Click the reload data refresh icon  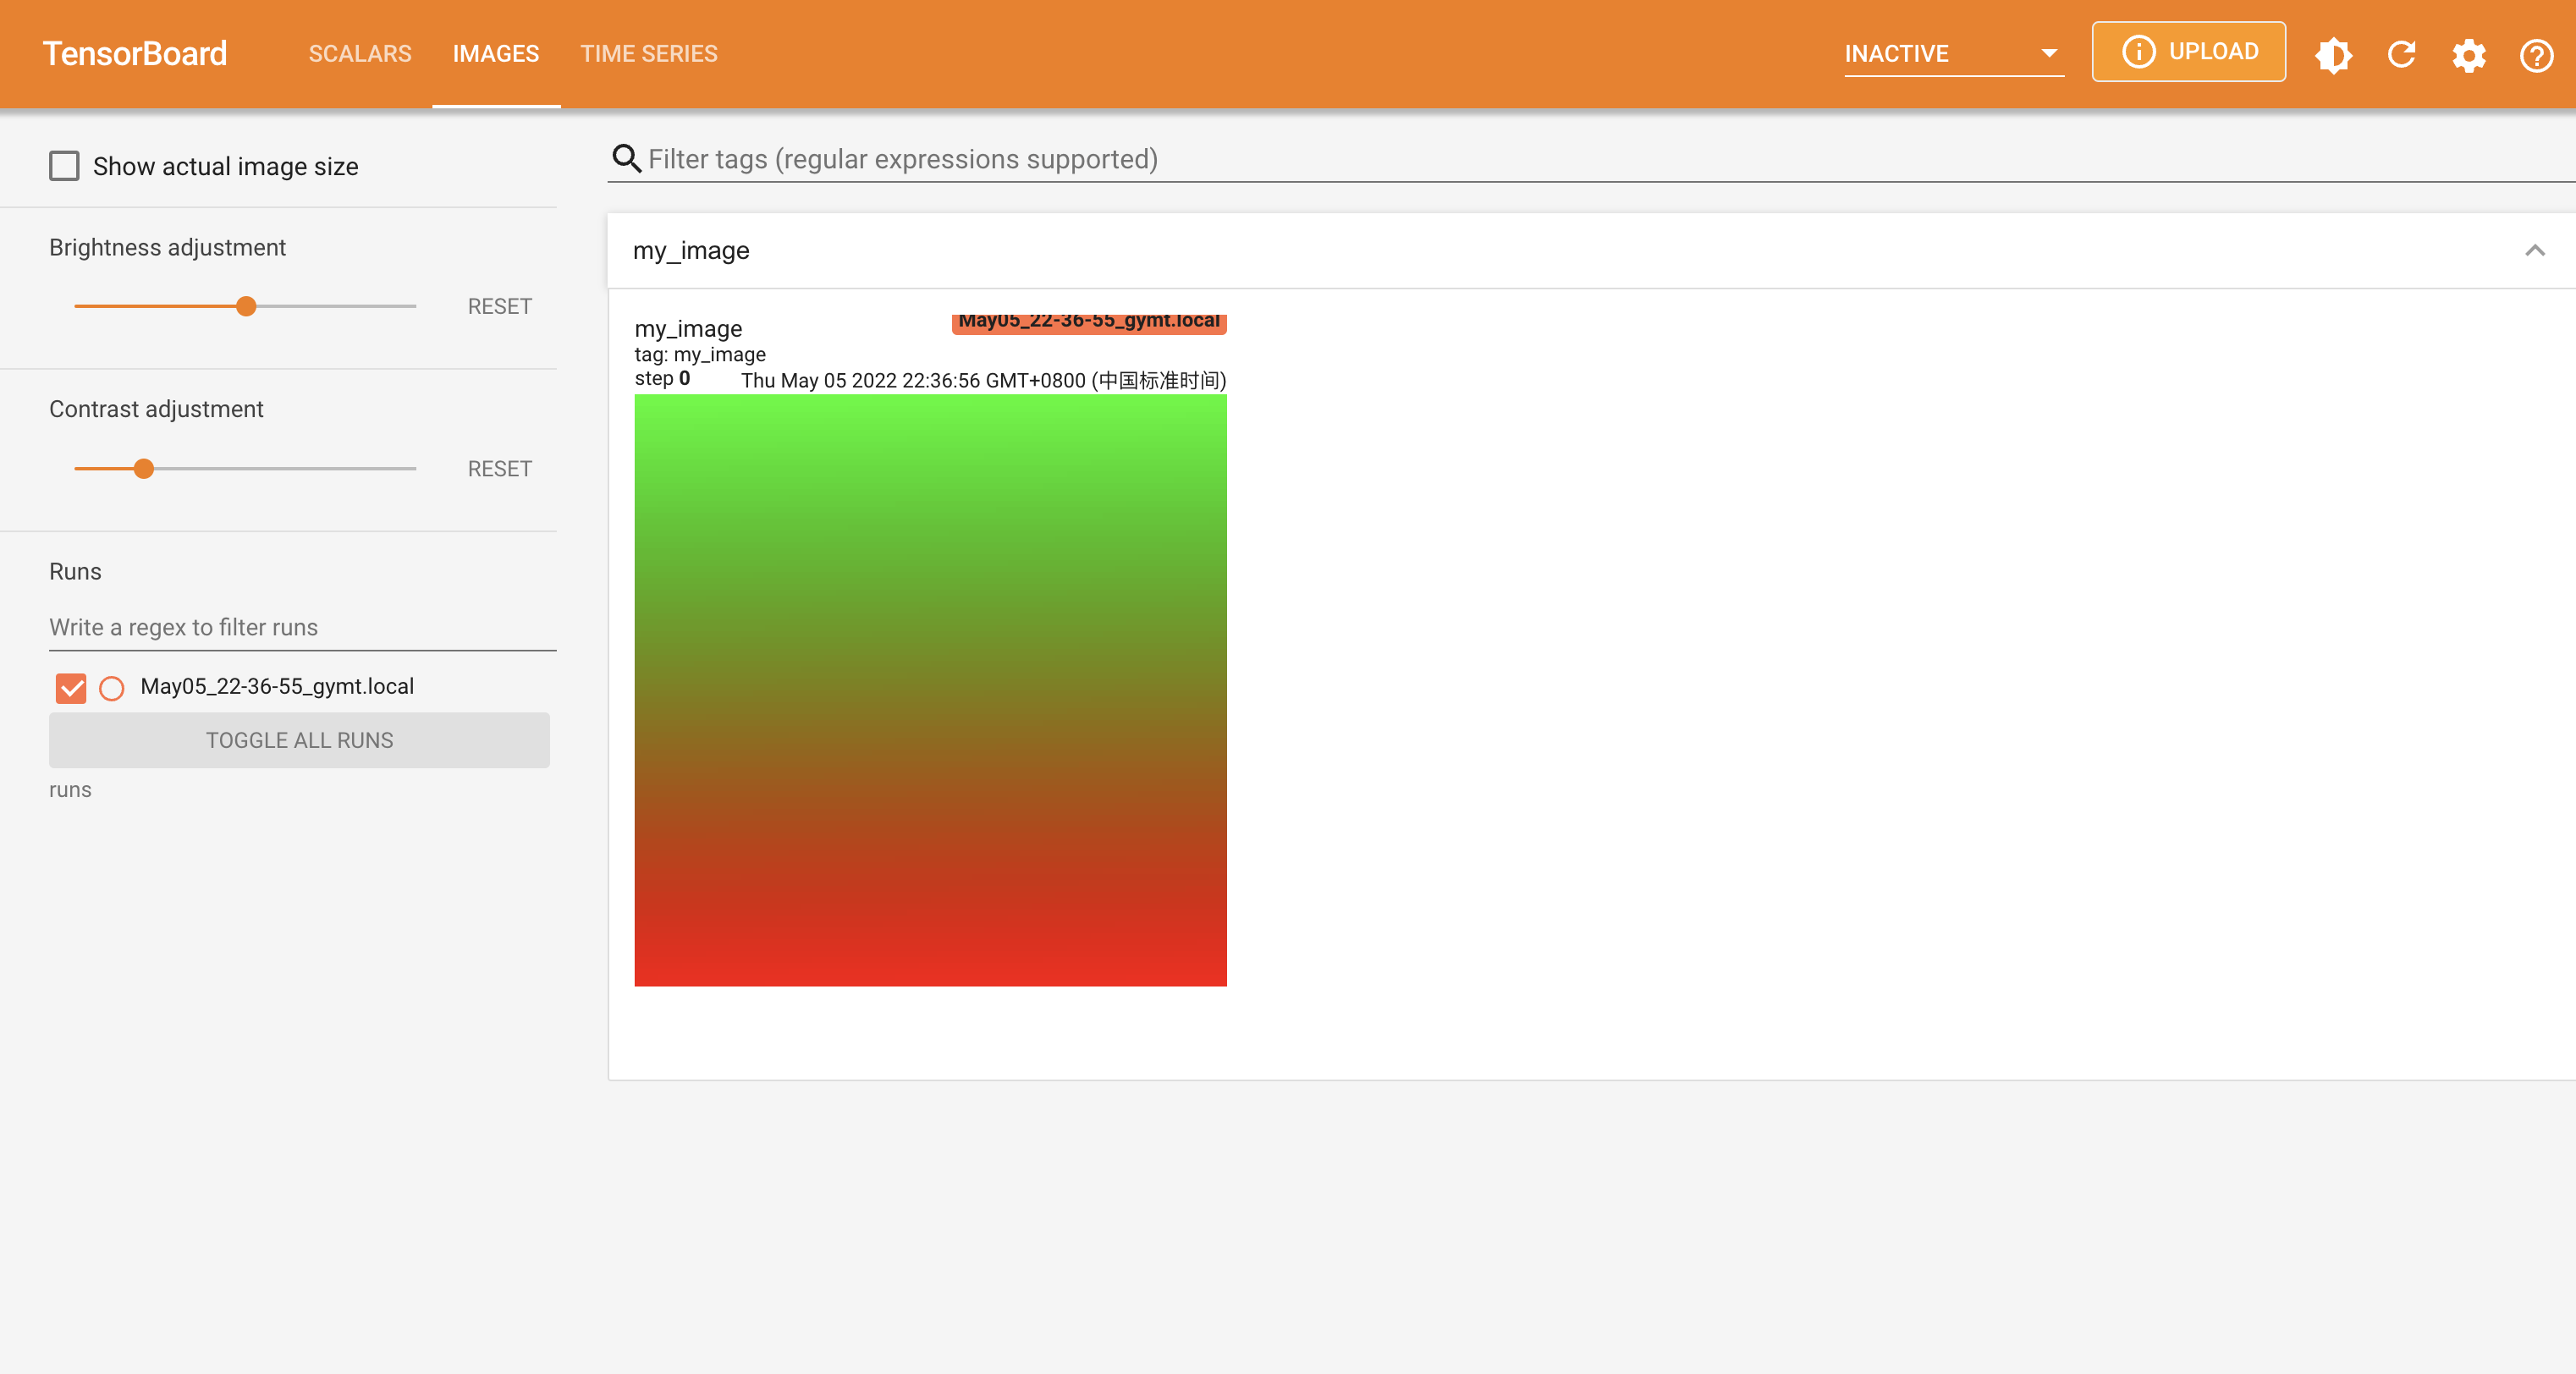pos(2401,54)
